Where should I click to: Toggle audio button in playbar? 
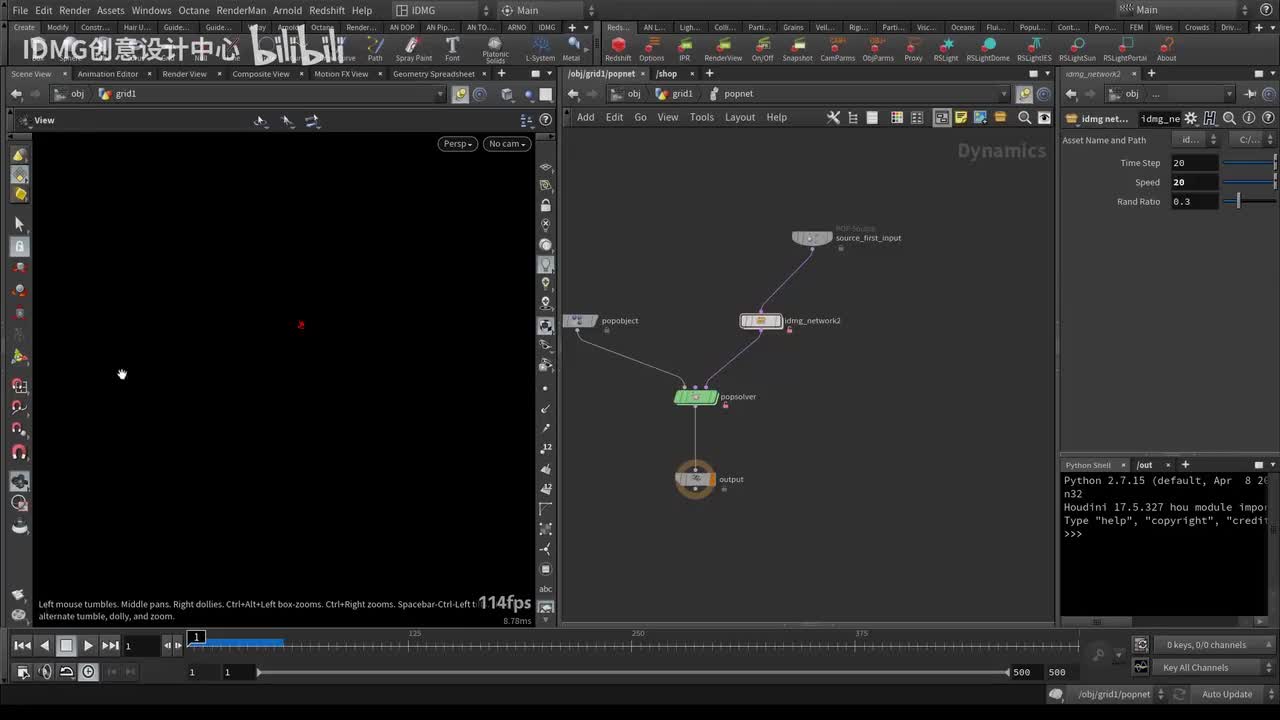pos(44,672)
